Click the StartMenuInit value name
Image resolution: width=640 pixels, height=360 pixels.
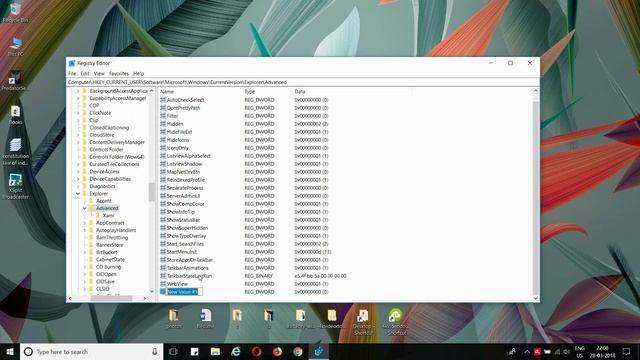182,252
